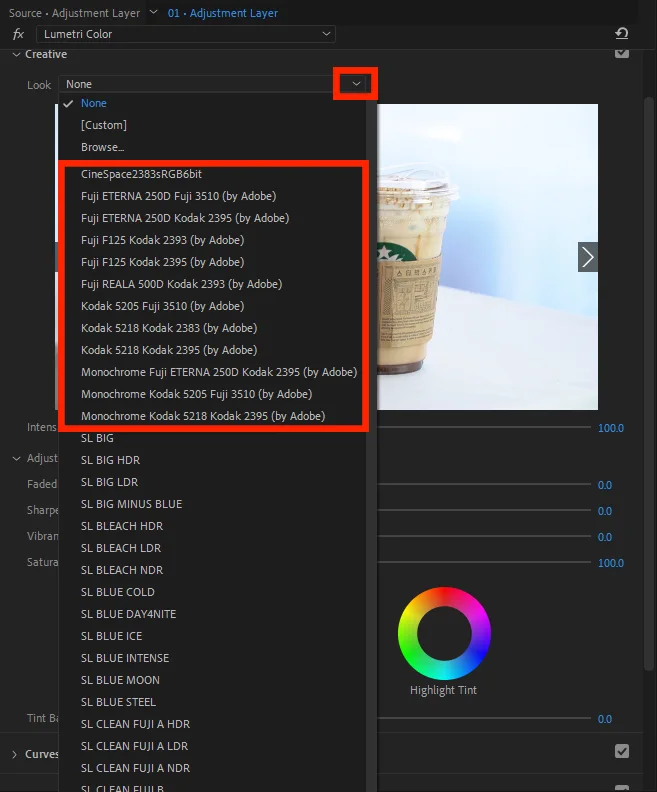
Task: Choose the SL BIG HDR look
Action: point(212,460)
